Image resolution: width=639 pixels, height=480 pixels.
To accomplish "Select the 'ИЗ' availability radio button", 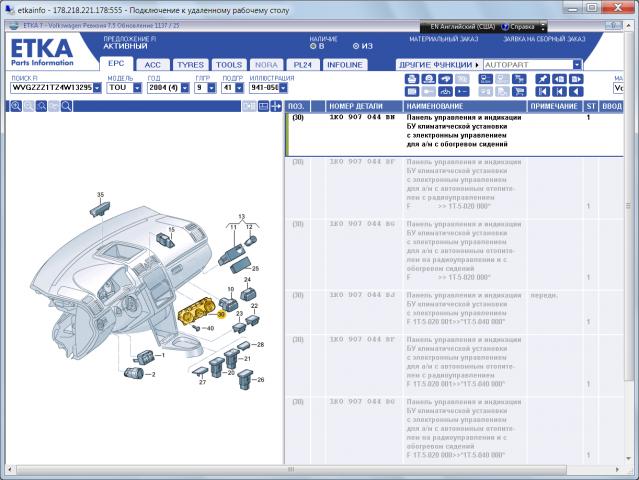I will point(356,46).
